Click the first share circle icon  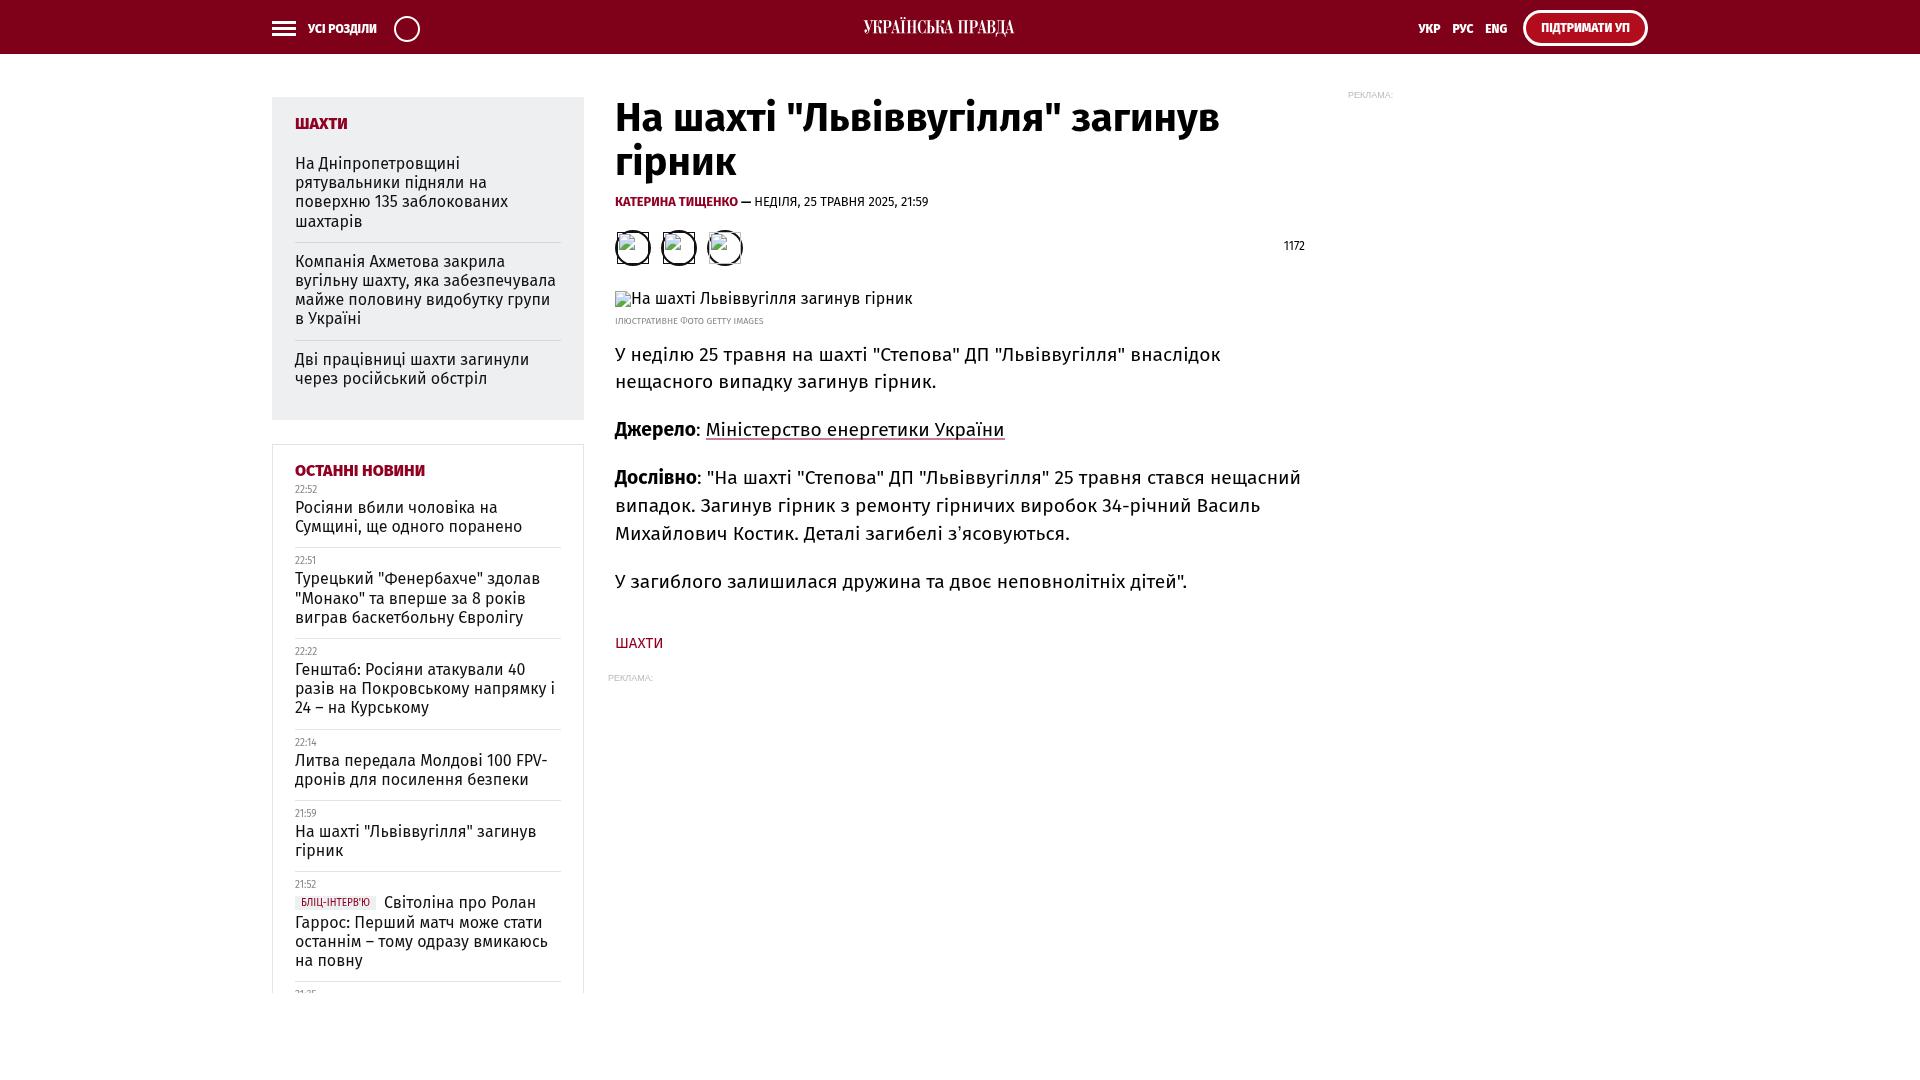coord(632,248)
